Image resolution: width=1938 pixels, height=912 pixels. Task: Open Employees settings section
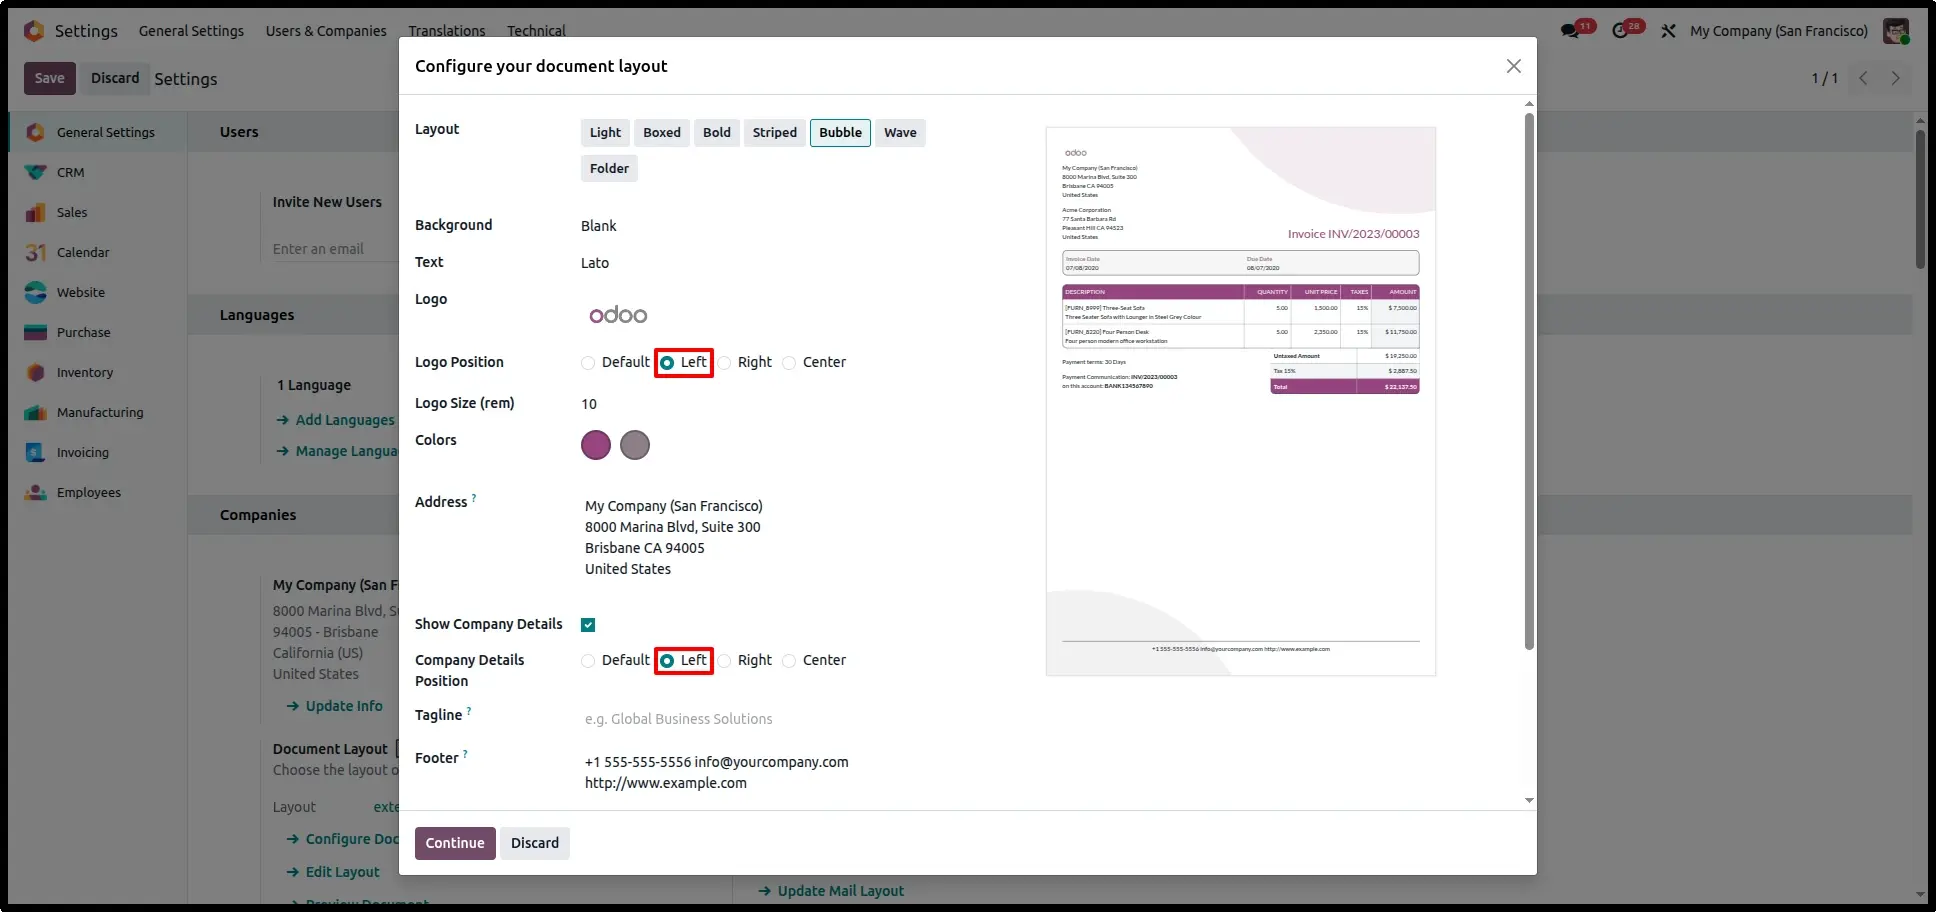pos(98,492)
